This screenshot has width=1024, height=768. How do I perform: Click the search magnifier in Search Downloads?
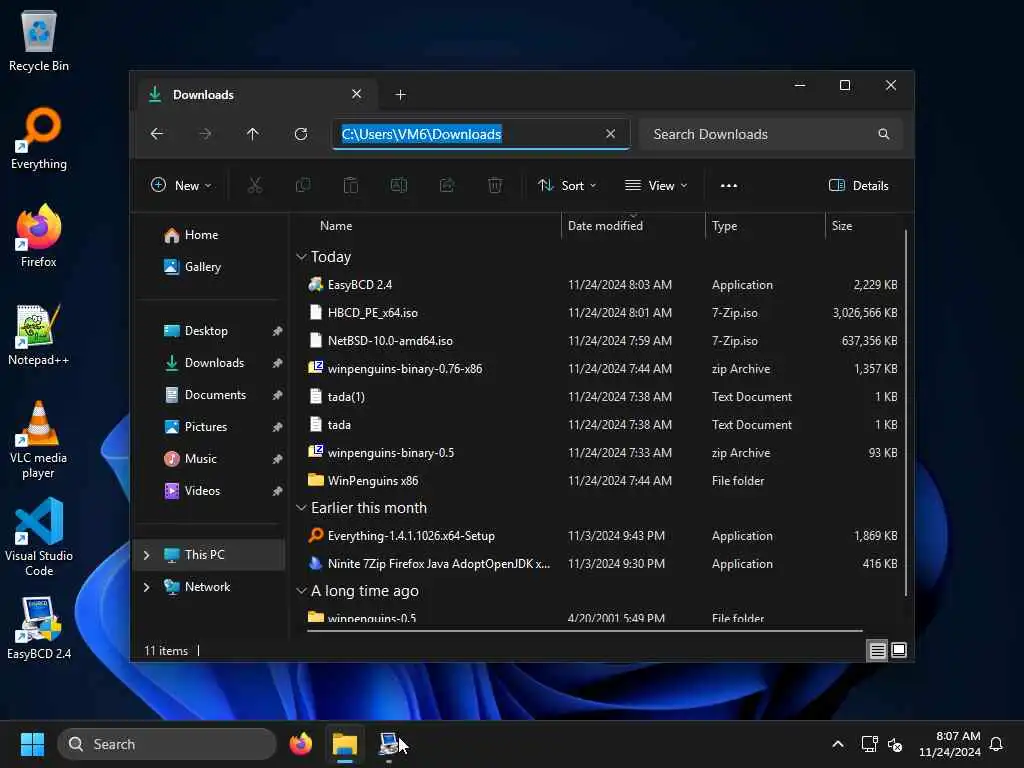click(884, 134)
